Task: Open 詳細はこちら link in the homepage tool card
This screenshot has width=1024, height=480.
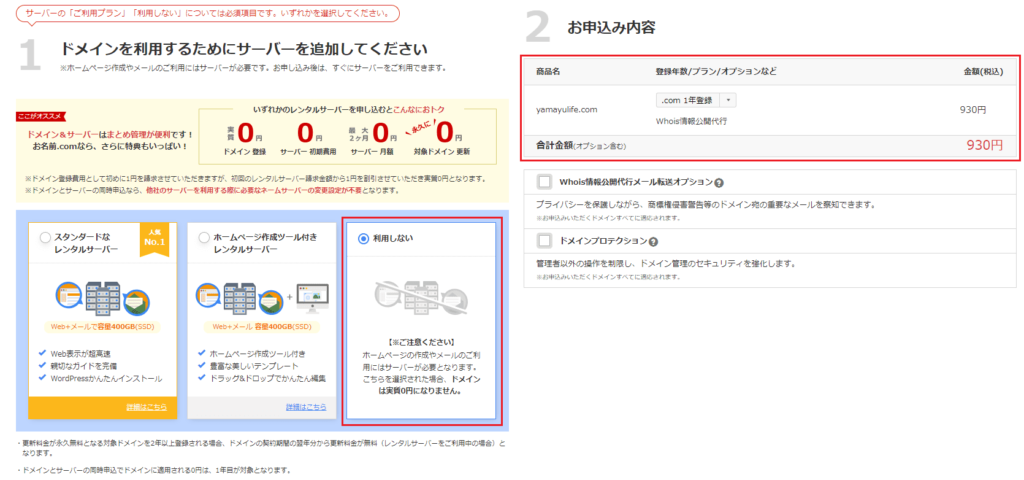Action: (x=305, y=407)
